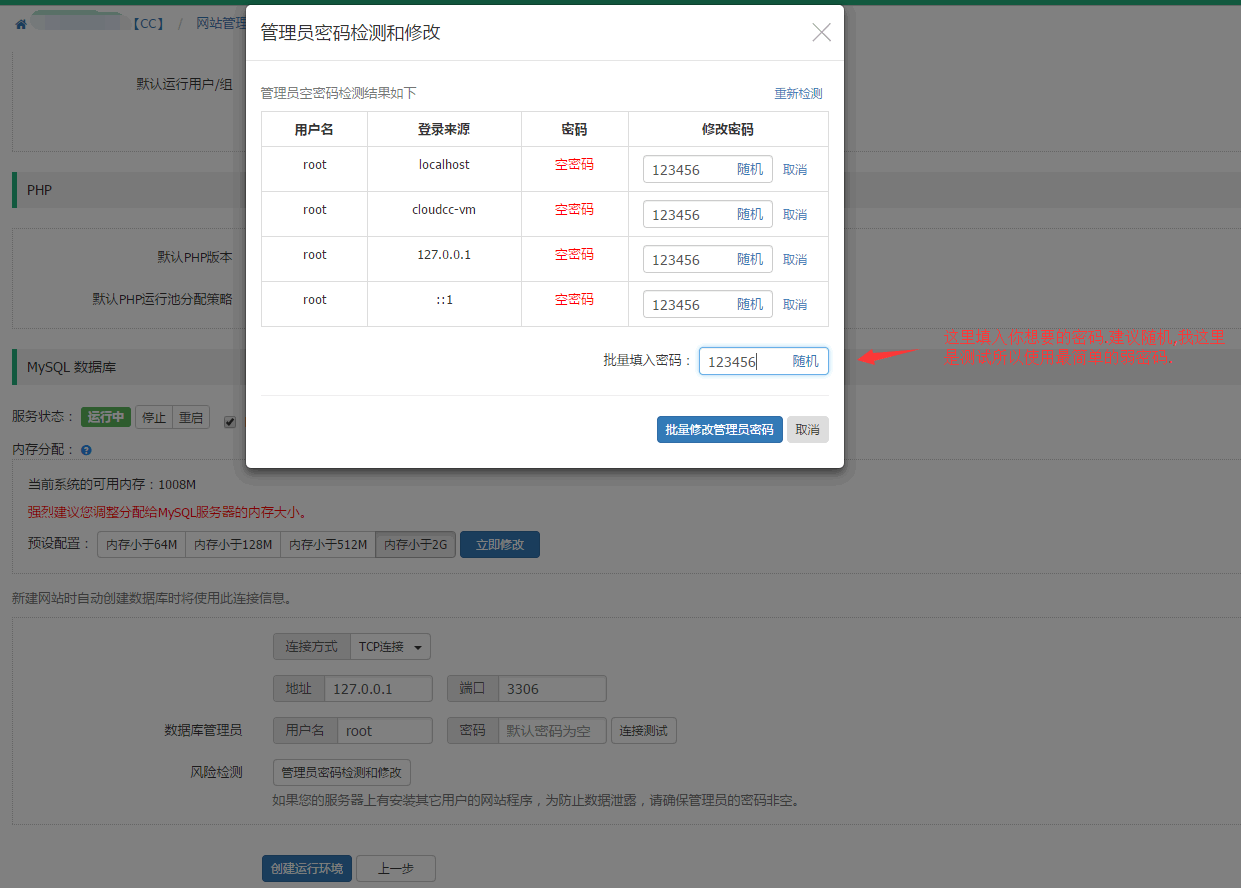Click 取消 link in the ::1 row

(x=795, y=305)
